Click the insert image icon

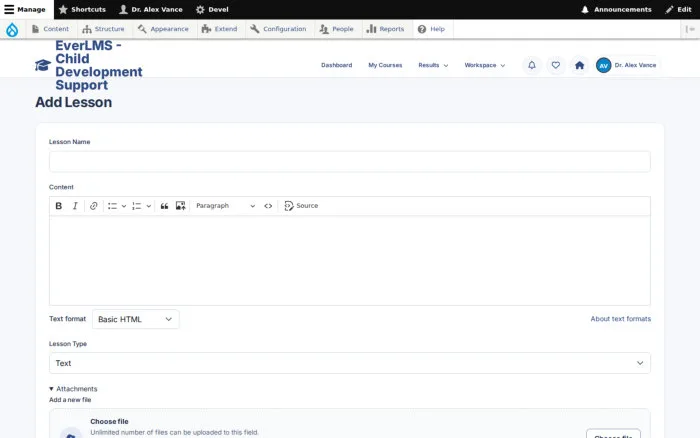(x=180, y=206)
